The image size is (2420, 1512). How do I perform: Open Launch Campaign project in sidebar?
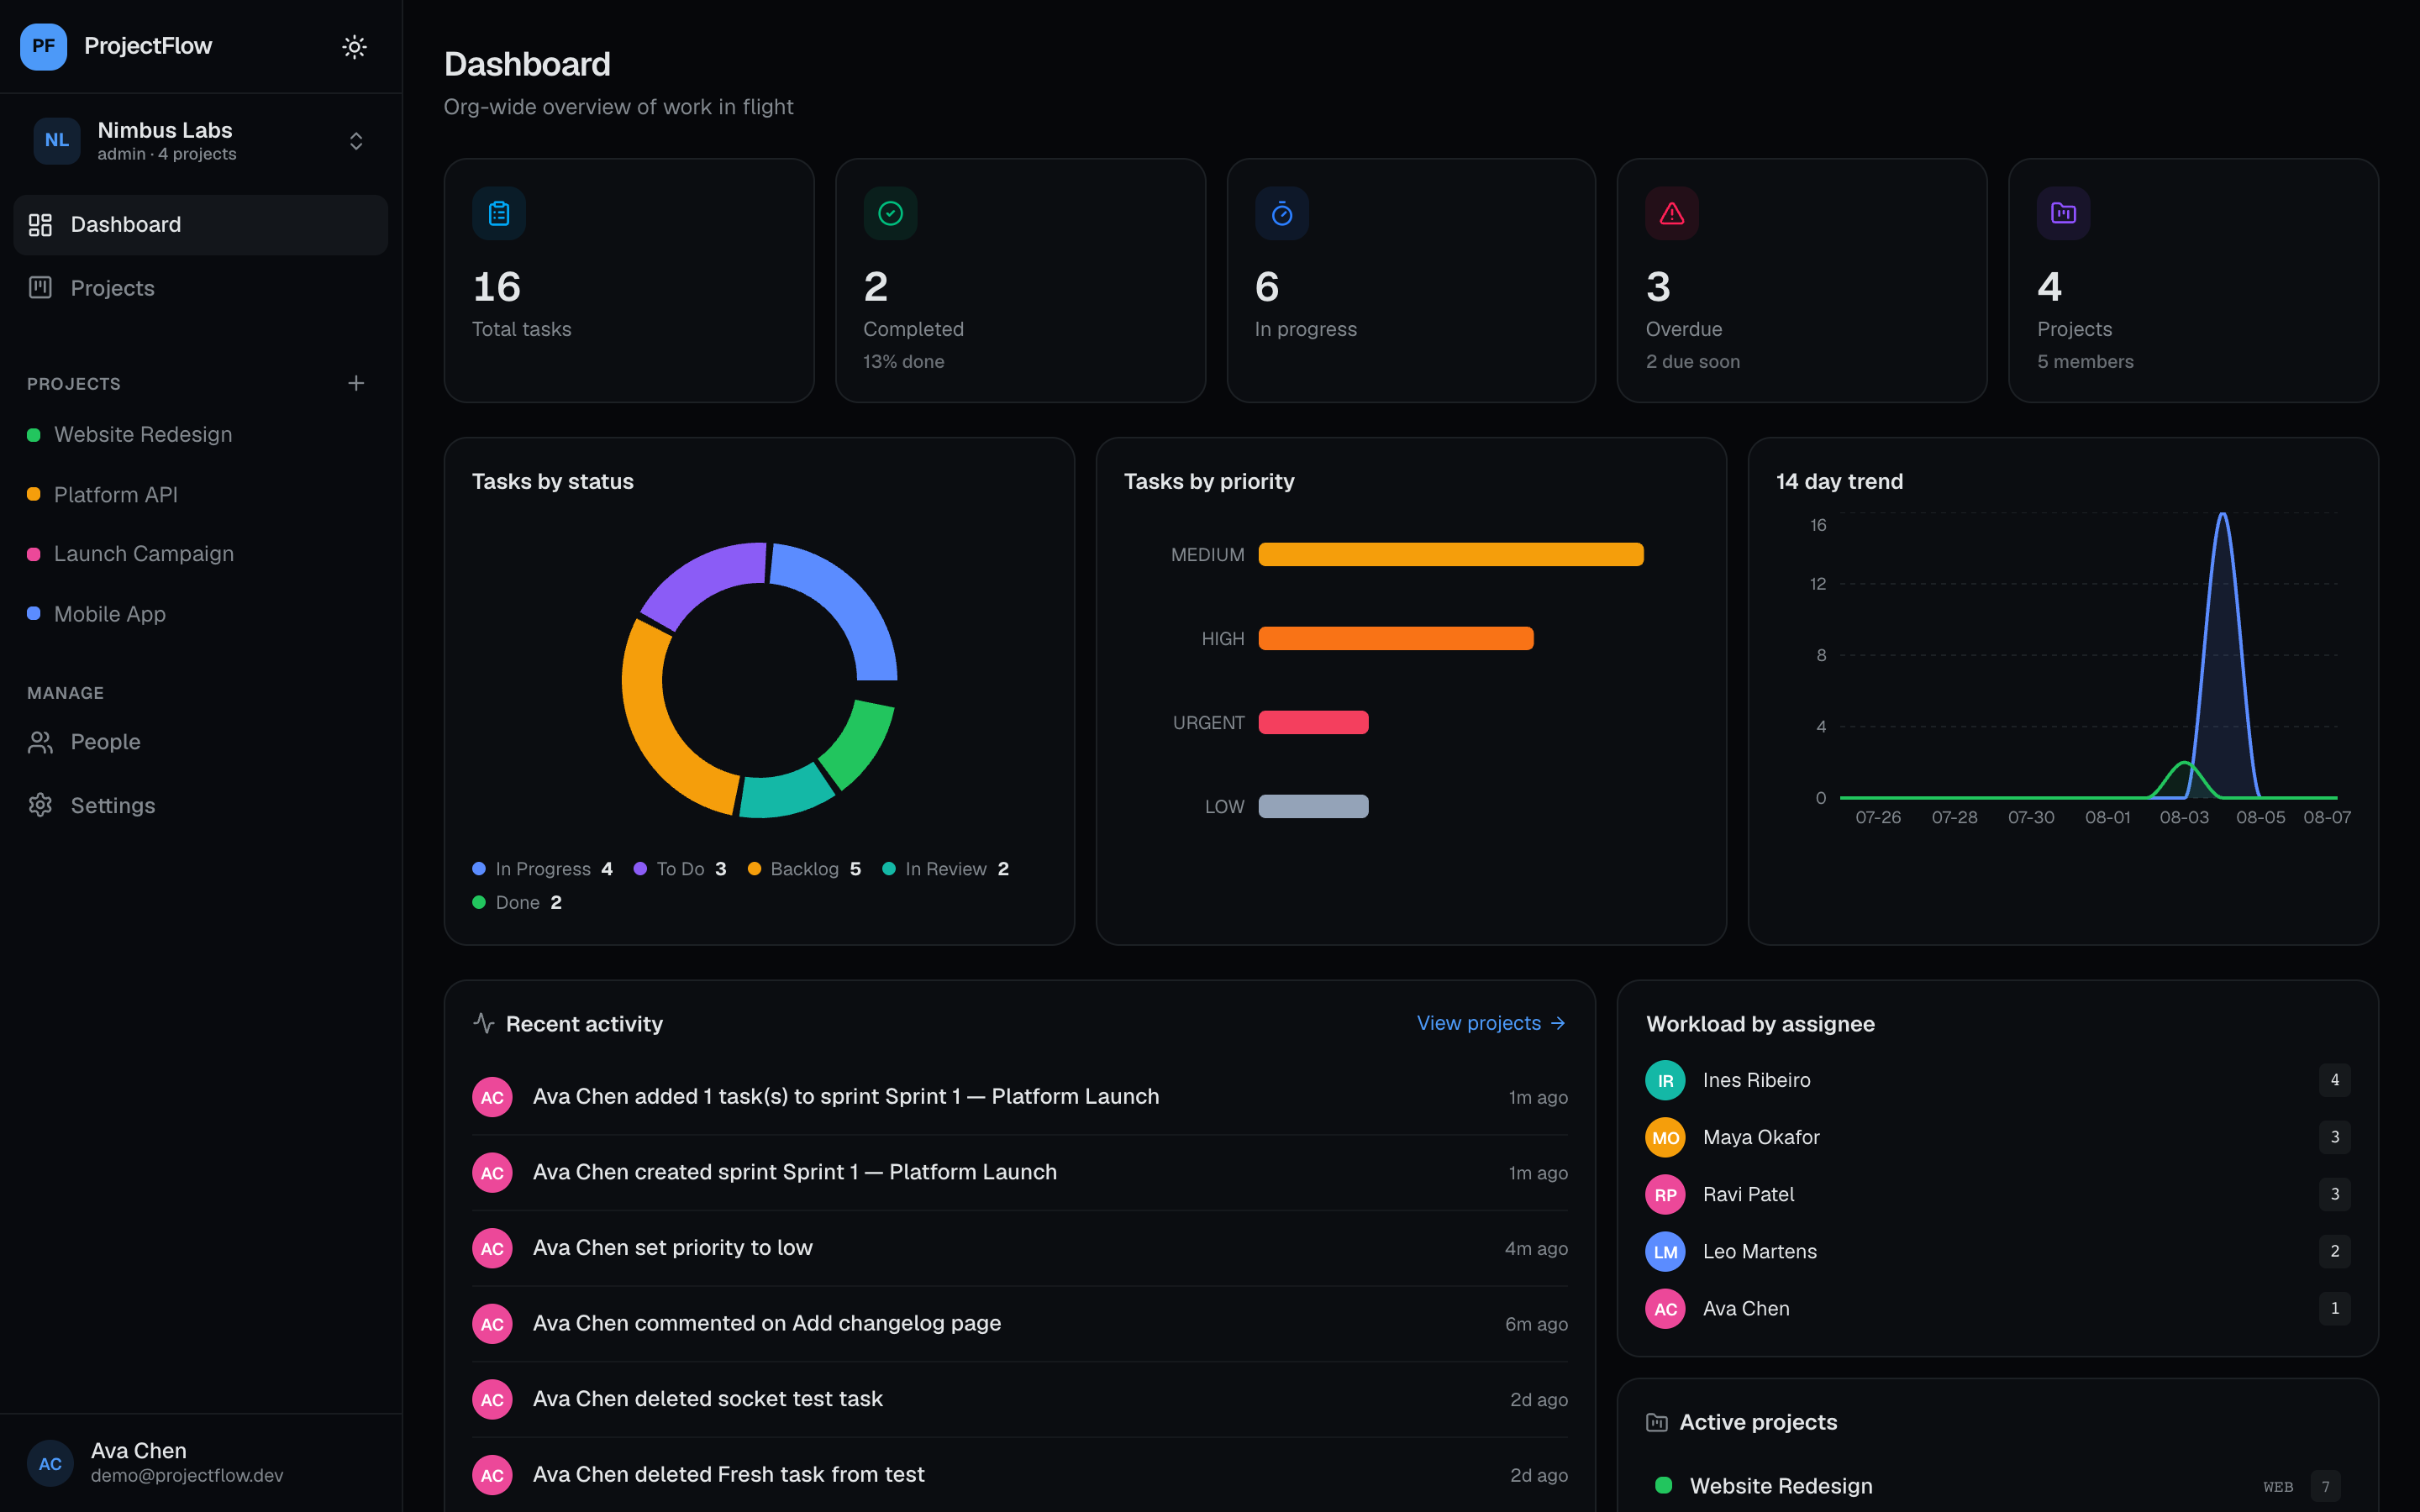pyautogui.click(x=200, y=554)
